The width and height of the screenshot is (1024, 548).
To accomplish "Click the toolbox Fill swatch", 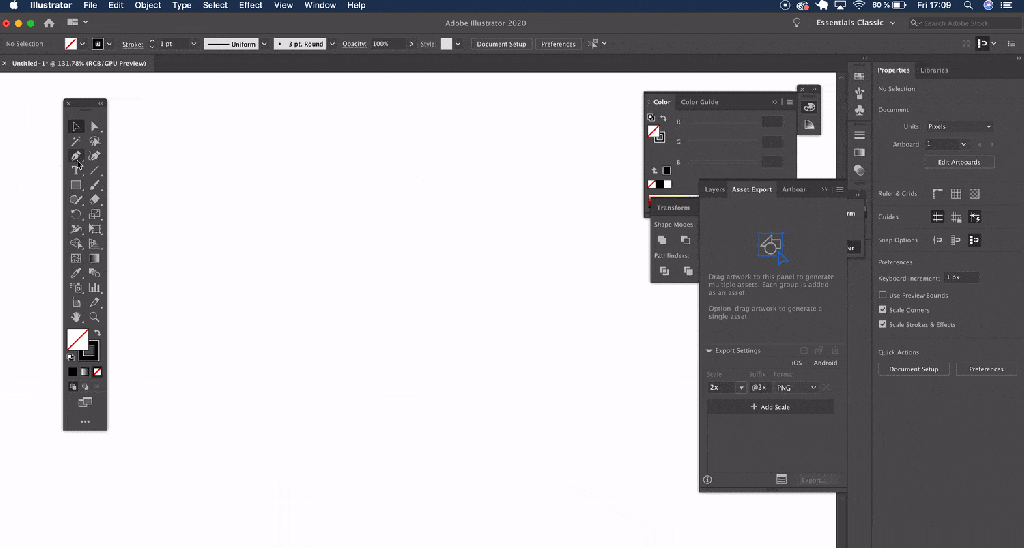I will [78, 340].
